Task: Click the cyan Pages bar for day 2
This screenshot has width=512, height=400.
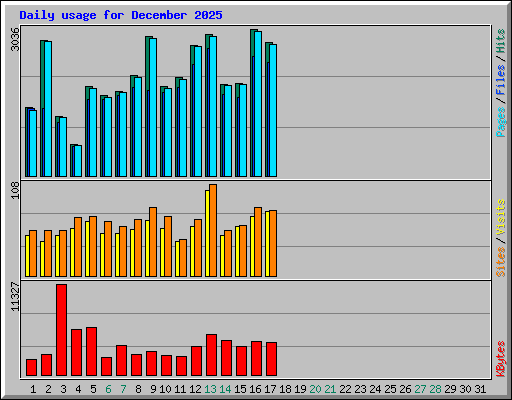Action: click(x=48, y=109)
